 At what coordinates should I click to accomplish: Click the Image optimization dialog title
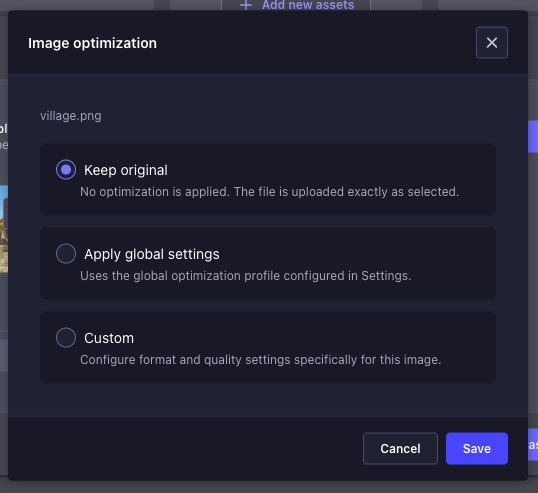click(x=92, y=43)
